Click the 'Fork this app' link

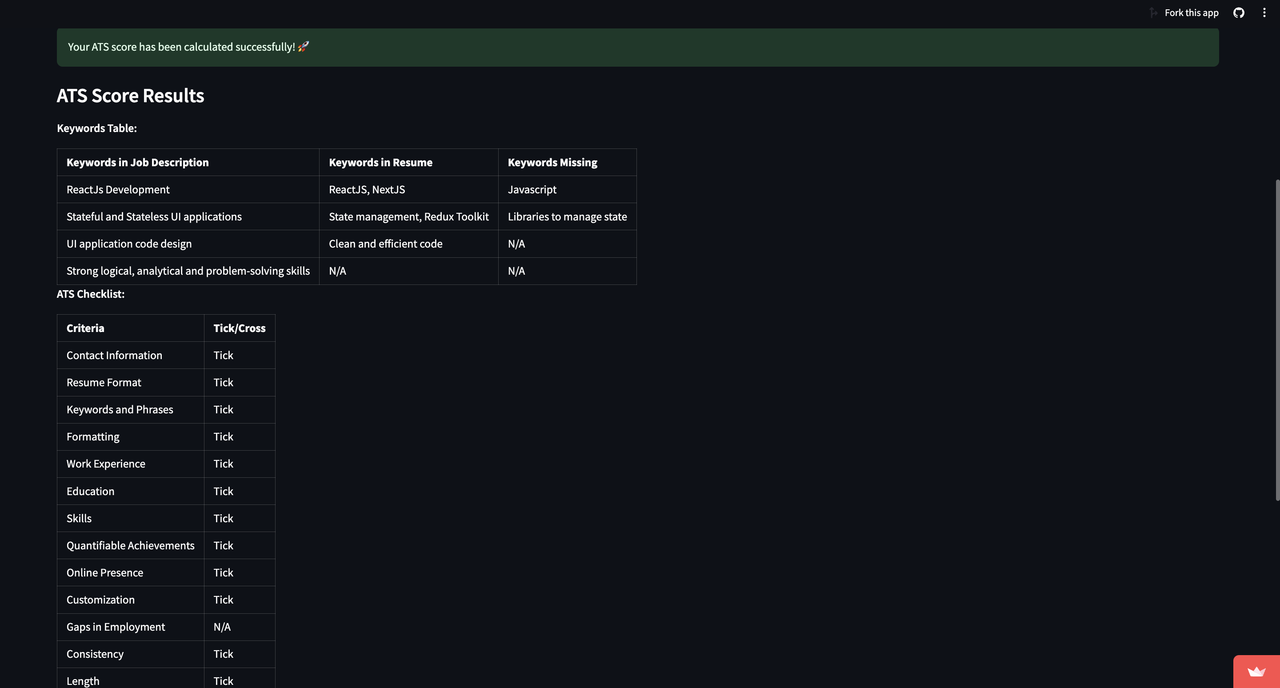point(1191,12)
